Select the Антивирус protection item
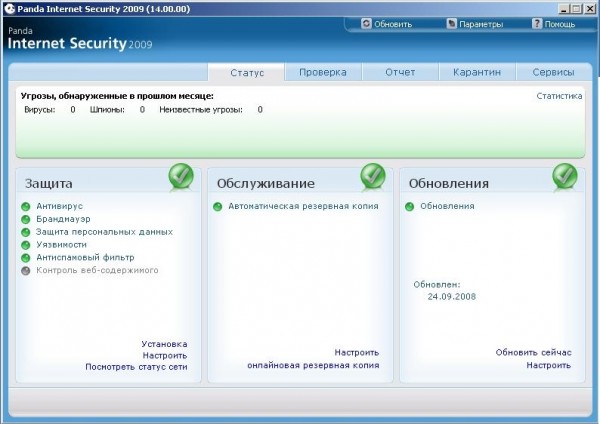This screenshot has height=424, width=600. pyautogui.click(x=59, y=206)
